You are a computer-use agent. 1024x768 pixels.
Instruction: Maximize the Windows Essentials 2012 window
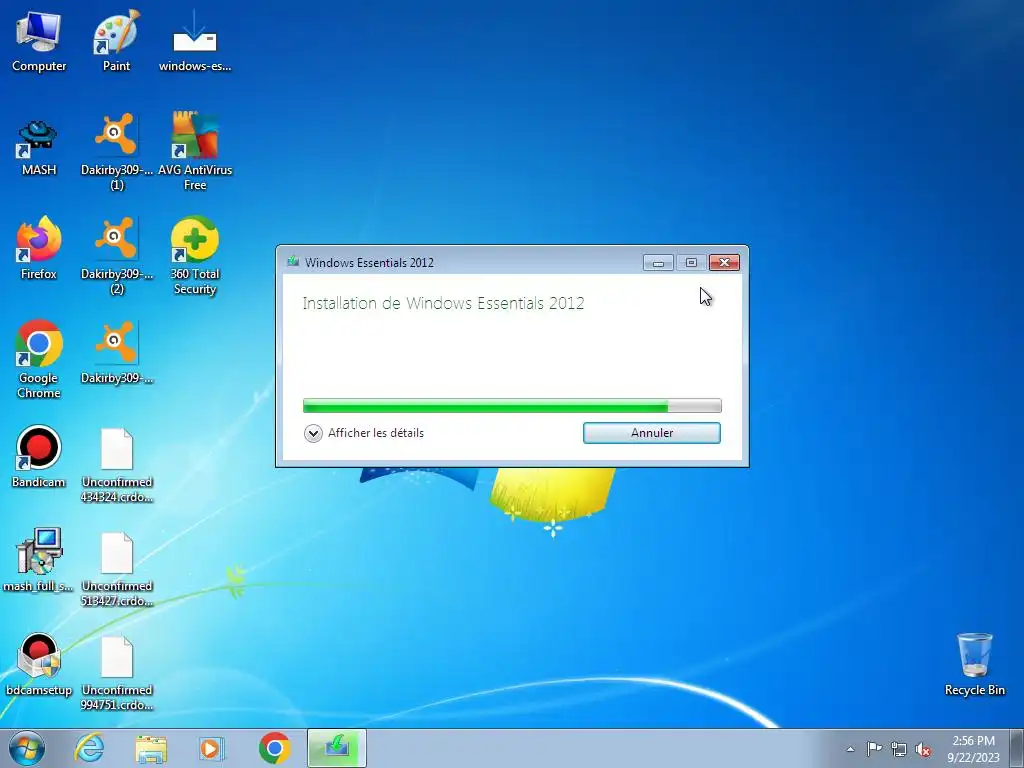click(691, 263)
